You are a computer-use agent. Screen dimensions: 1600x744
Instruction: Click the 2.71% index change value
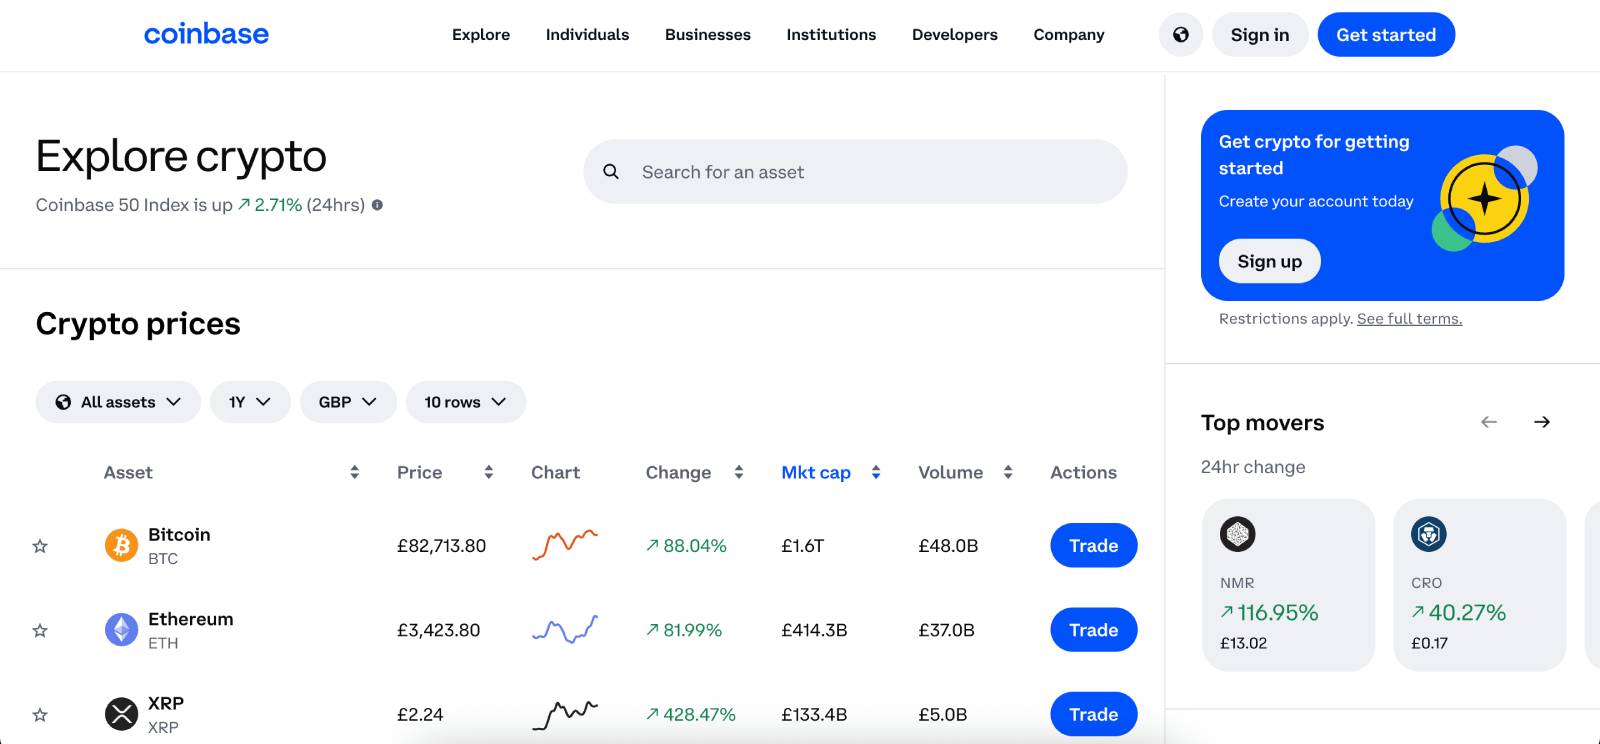pos(270,205)
